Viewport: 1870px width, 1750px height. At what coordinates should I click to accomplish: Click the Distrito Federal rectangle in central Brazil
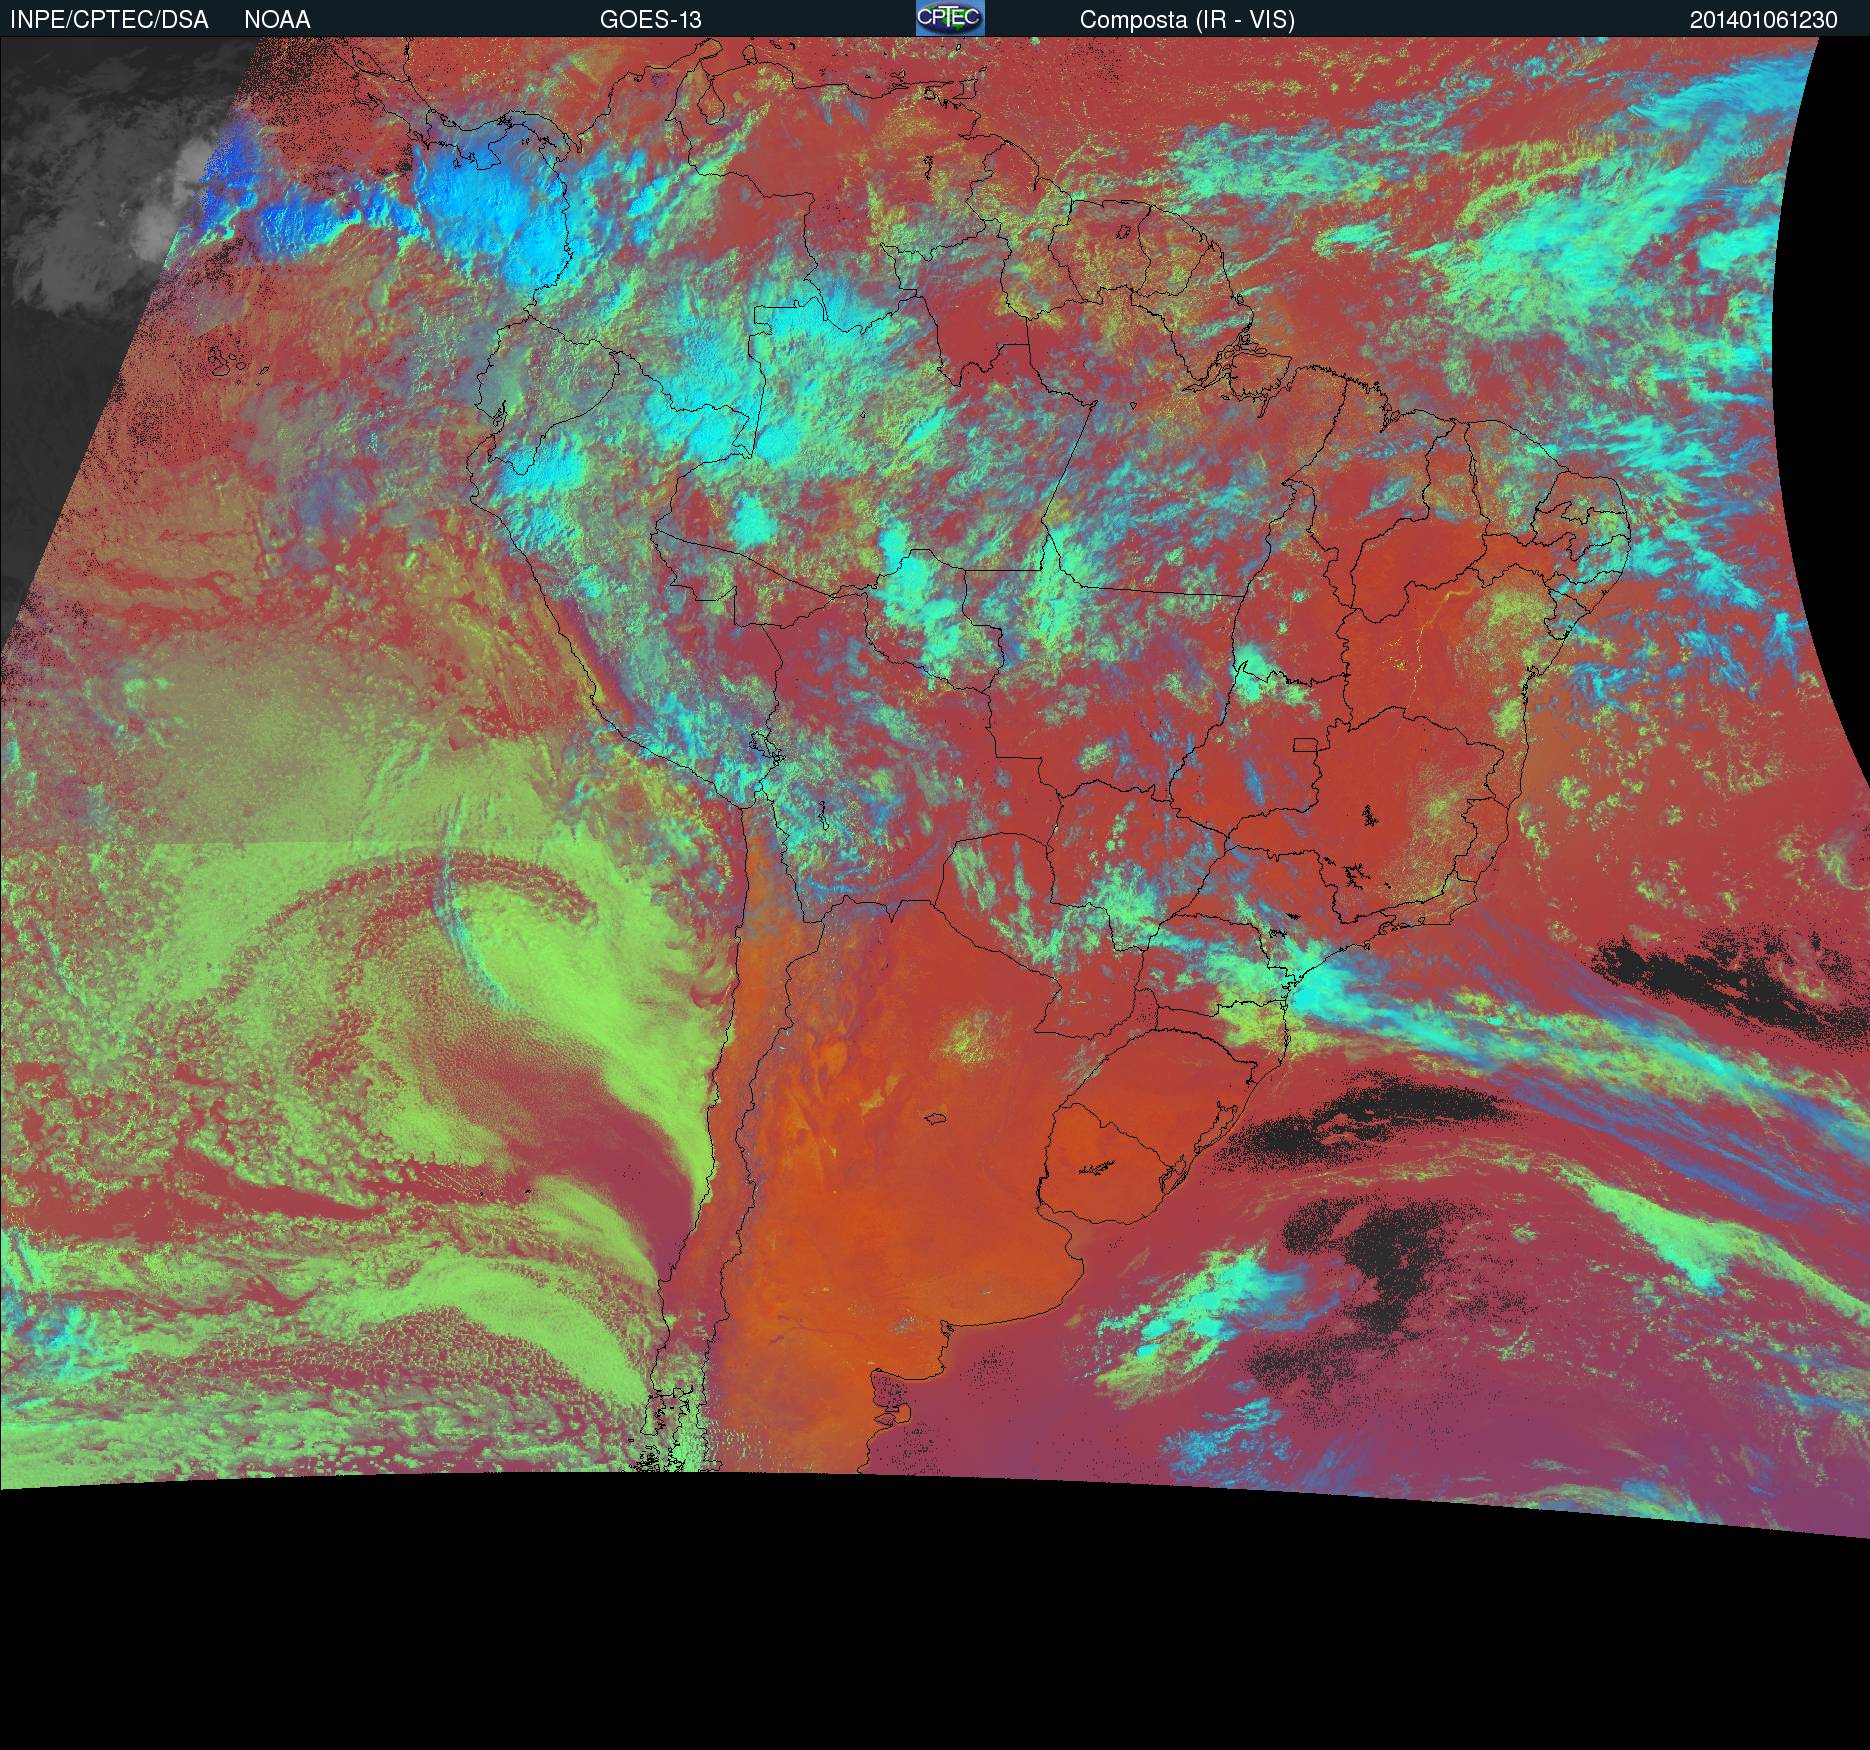tap(1306, 744)
